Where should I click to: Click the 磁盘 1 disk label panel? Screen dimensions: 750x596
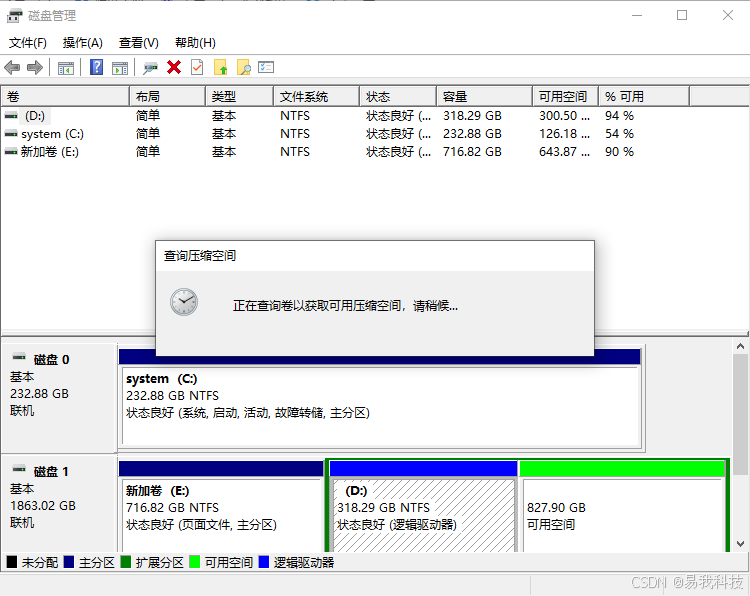pos(59,503)
